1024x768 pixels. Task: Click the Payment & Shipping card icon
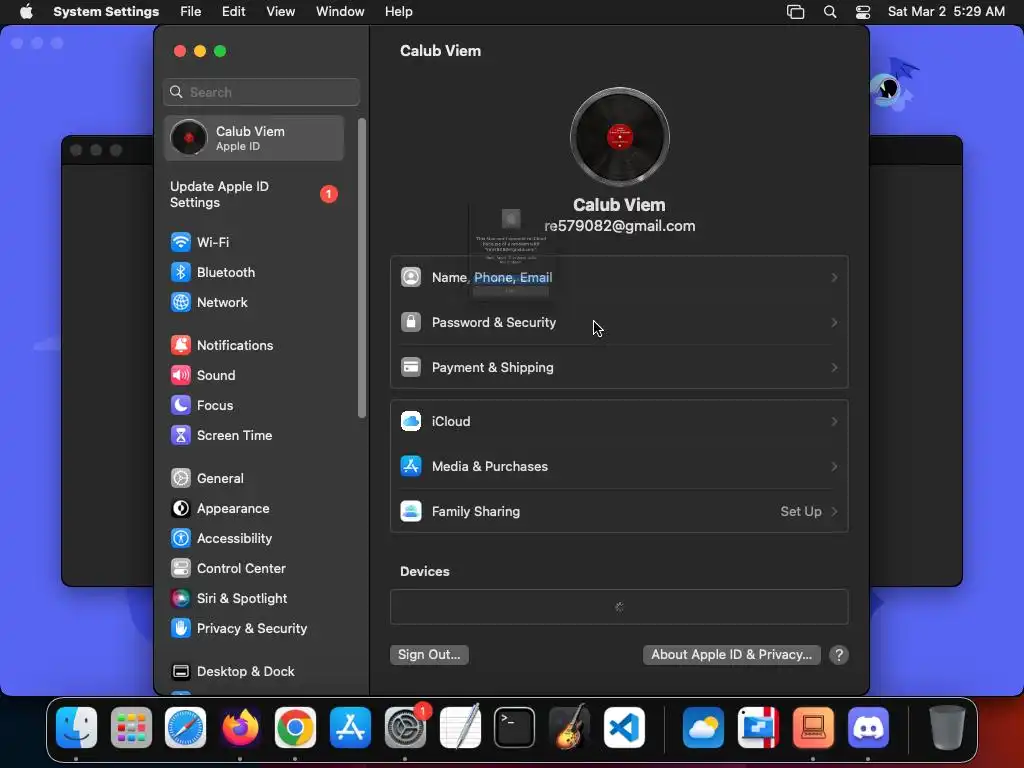point(411,368)
